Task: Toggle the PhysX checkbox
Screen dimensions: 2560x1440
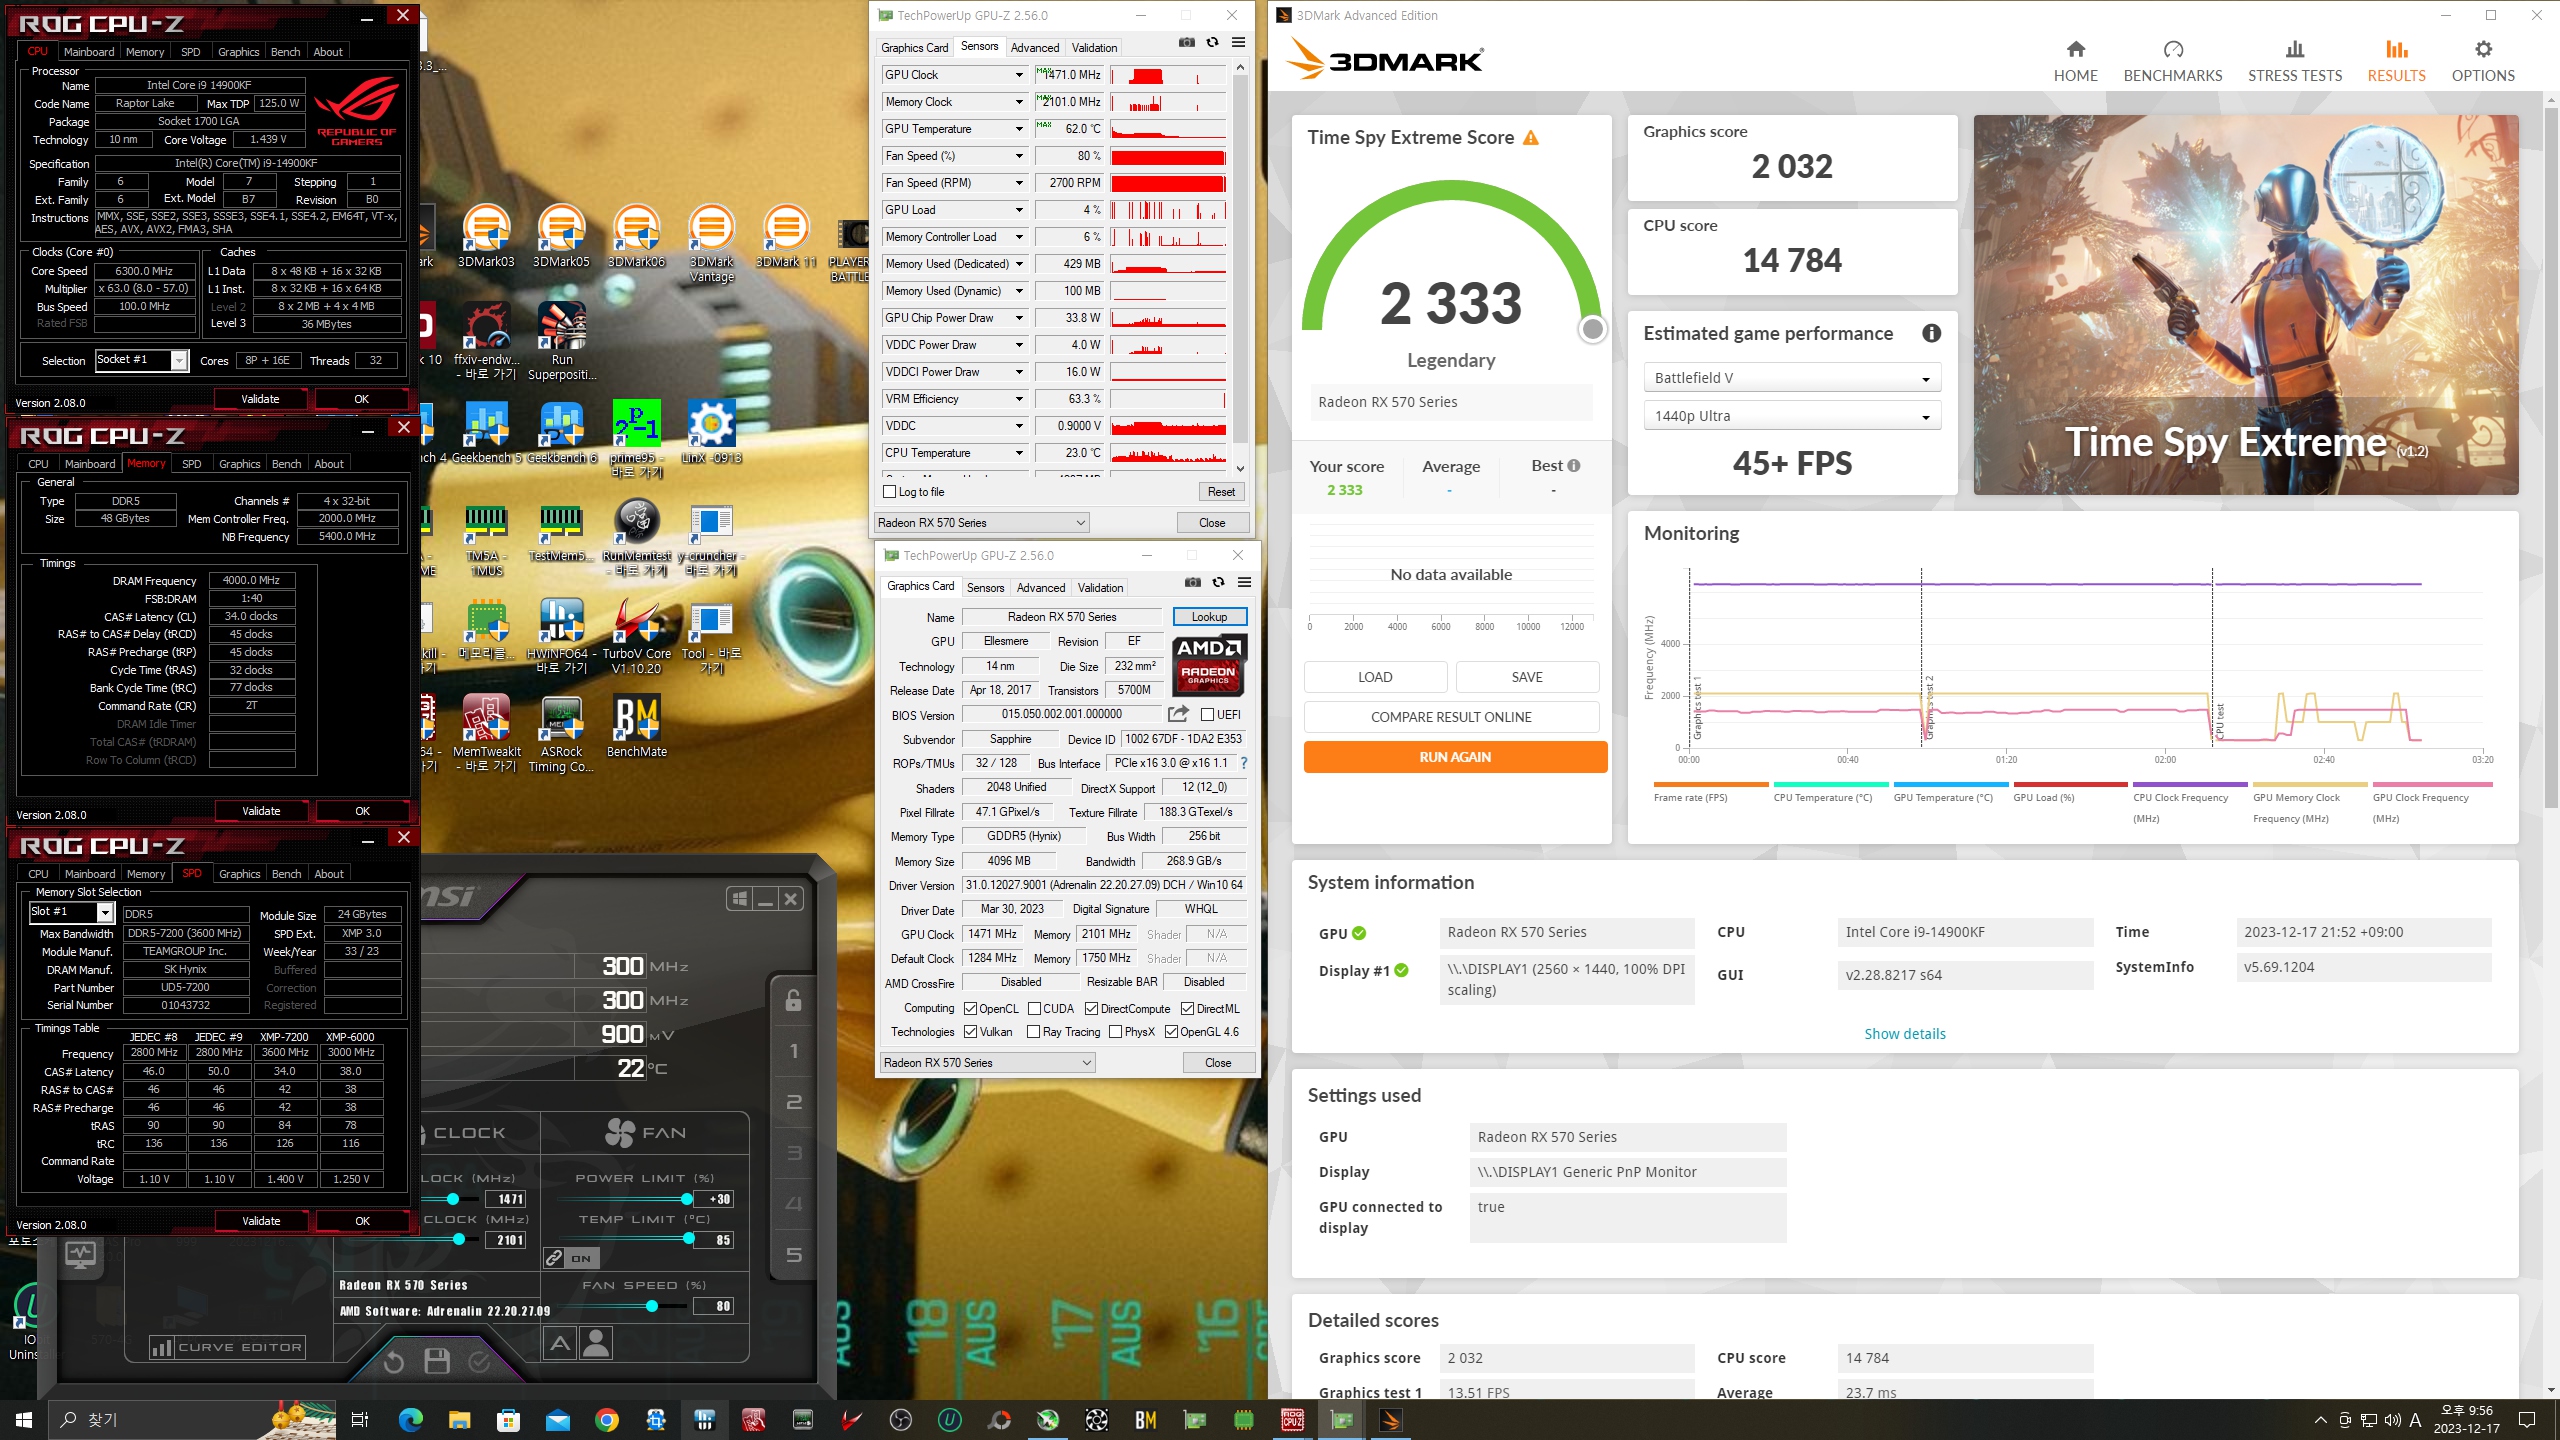Action: click(1116, 1032)
